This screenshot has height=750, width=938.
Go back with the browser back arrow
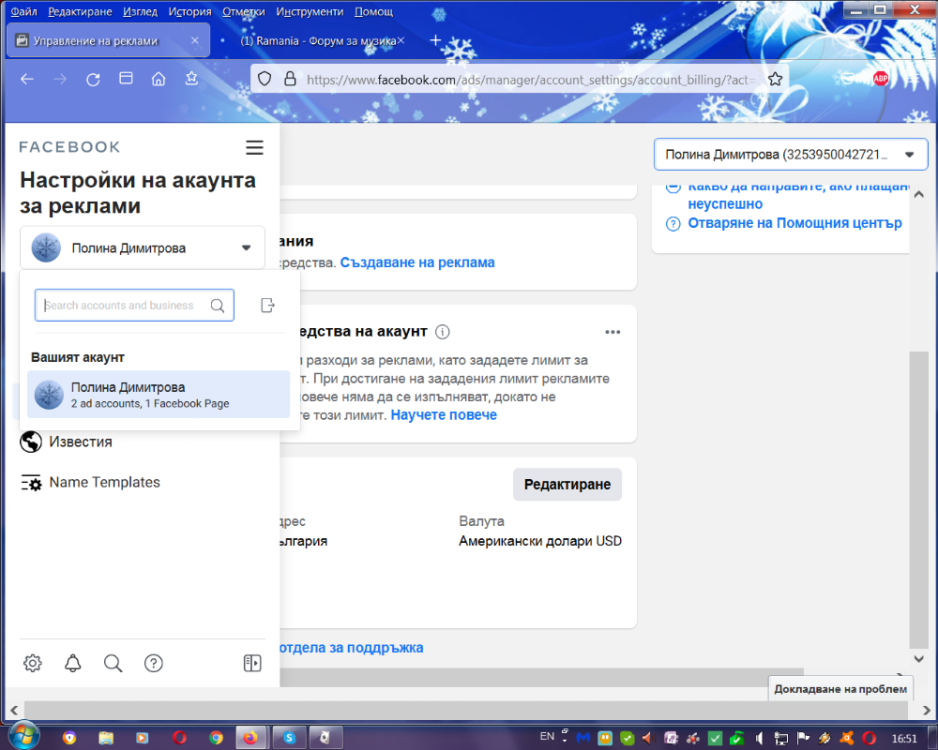tap(27, 79)
